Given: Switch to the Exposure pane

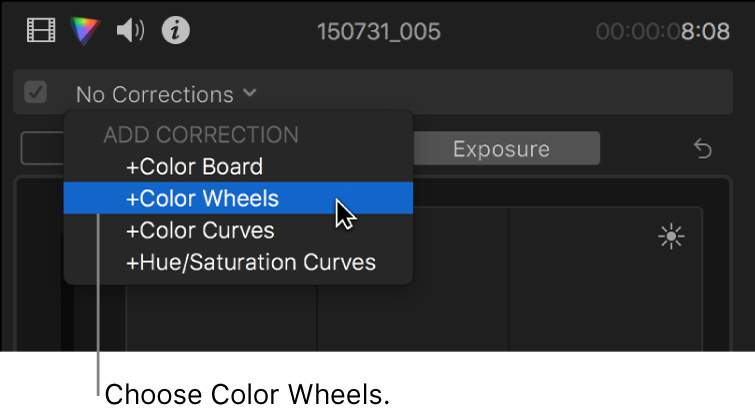Looking at the screenshot, I should pos(501,149).
